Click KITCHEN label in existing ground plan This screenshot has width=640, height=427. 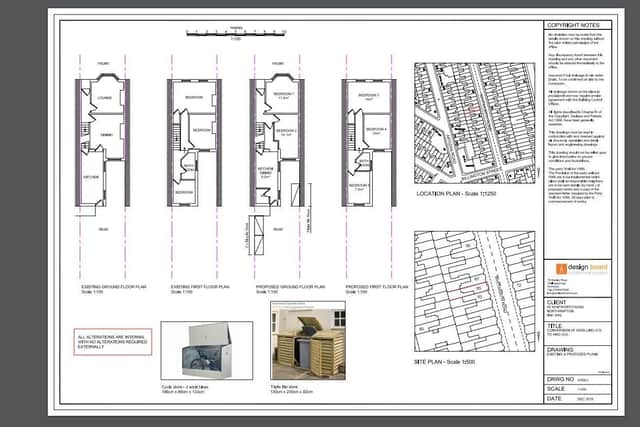91,177
